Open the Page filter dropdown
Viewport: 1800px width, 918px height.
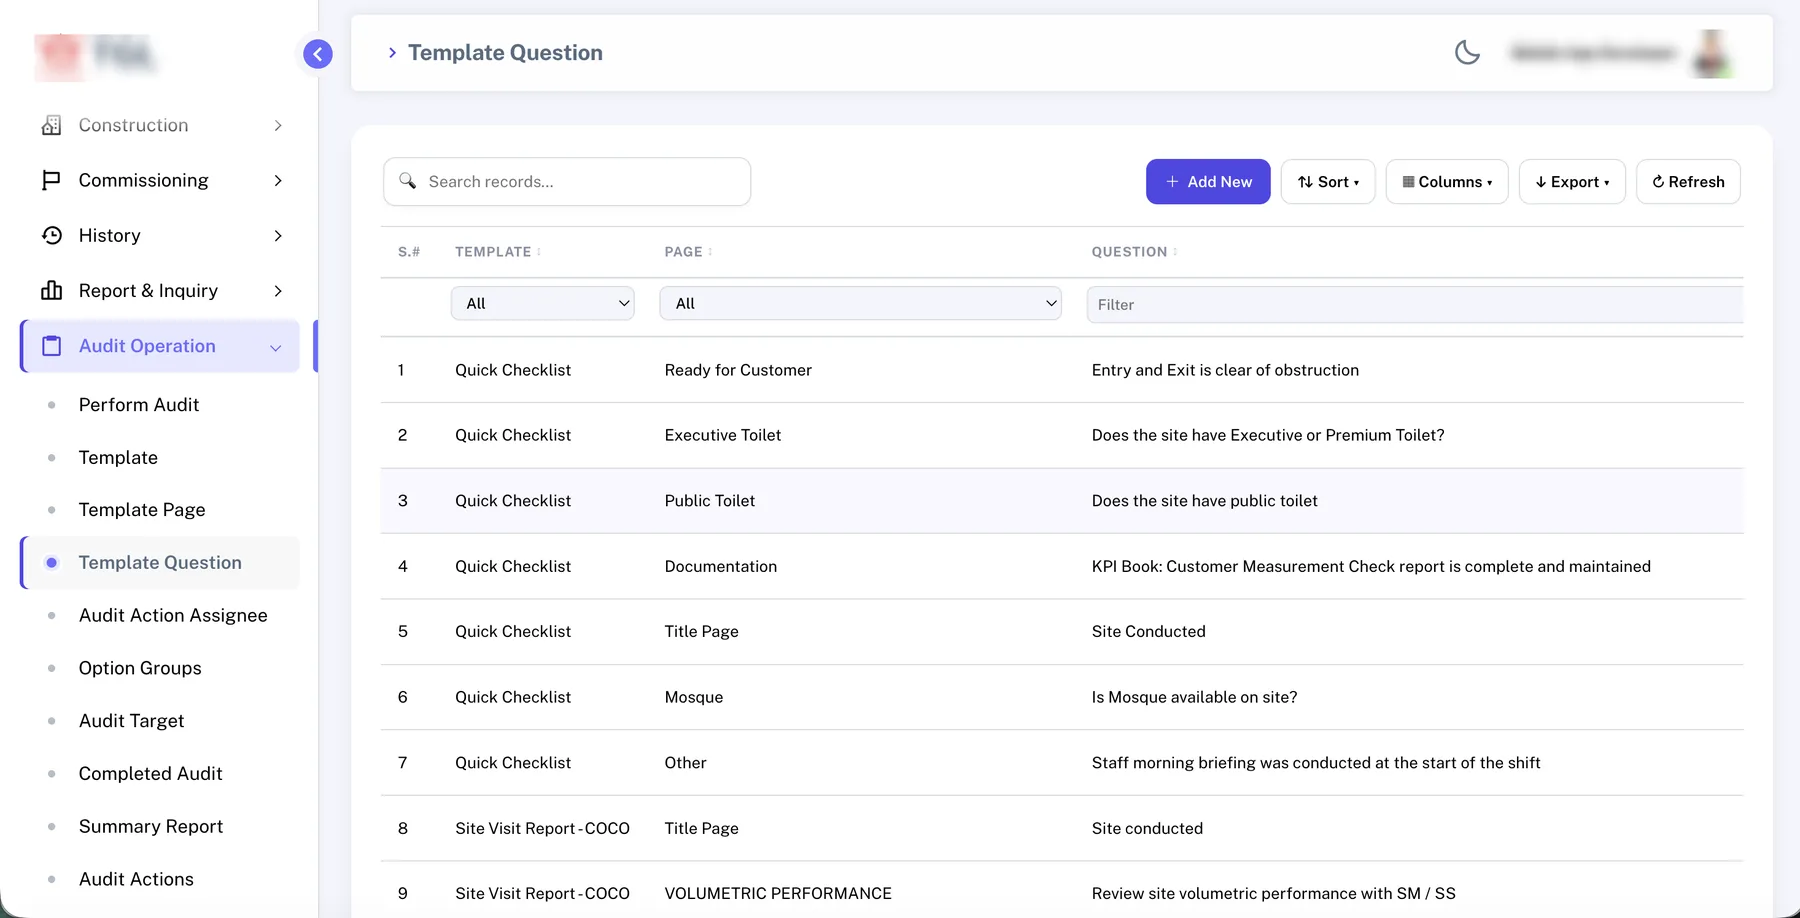860,303
